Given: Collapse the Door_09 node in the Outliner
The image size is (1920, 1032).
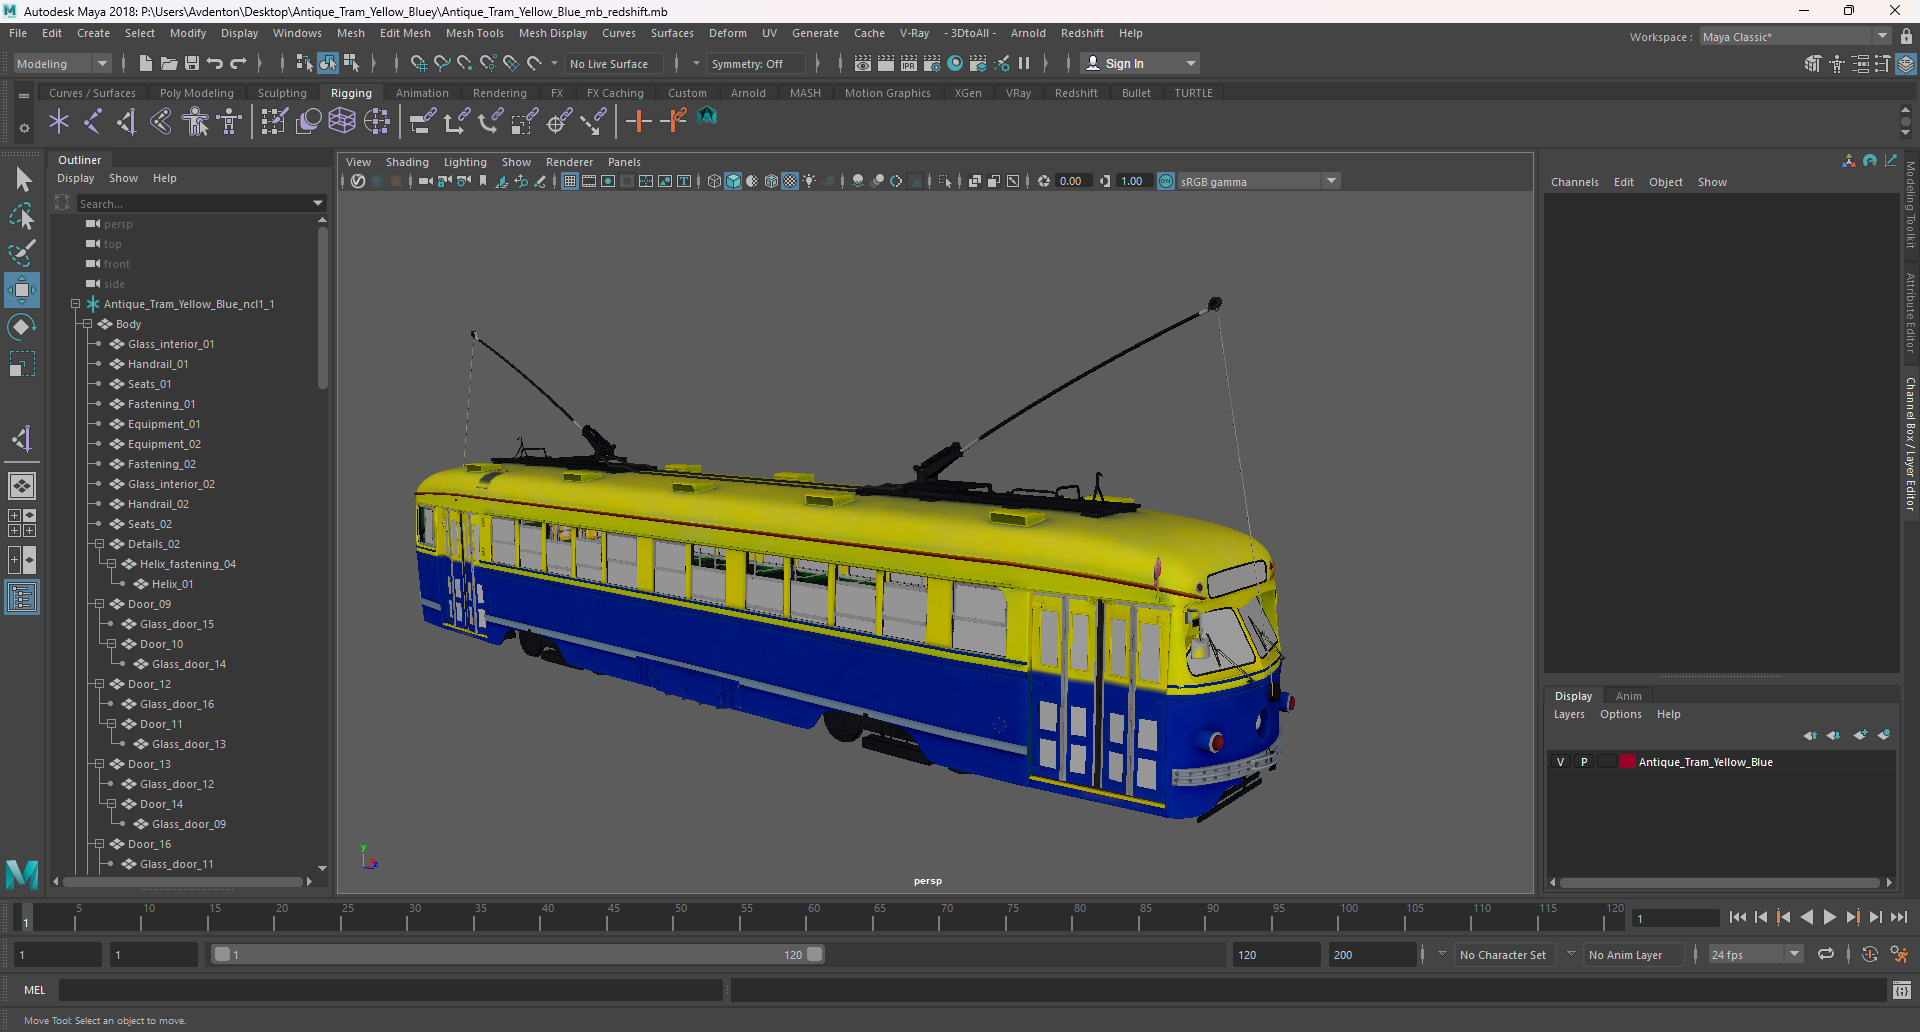Looking at the screenshot, I should click(x=99, y=604).
